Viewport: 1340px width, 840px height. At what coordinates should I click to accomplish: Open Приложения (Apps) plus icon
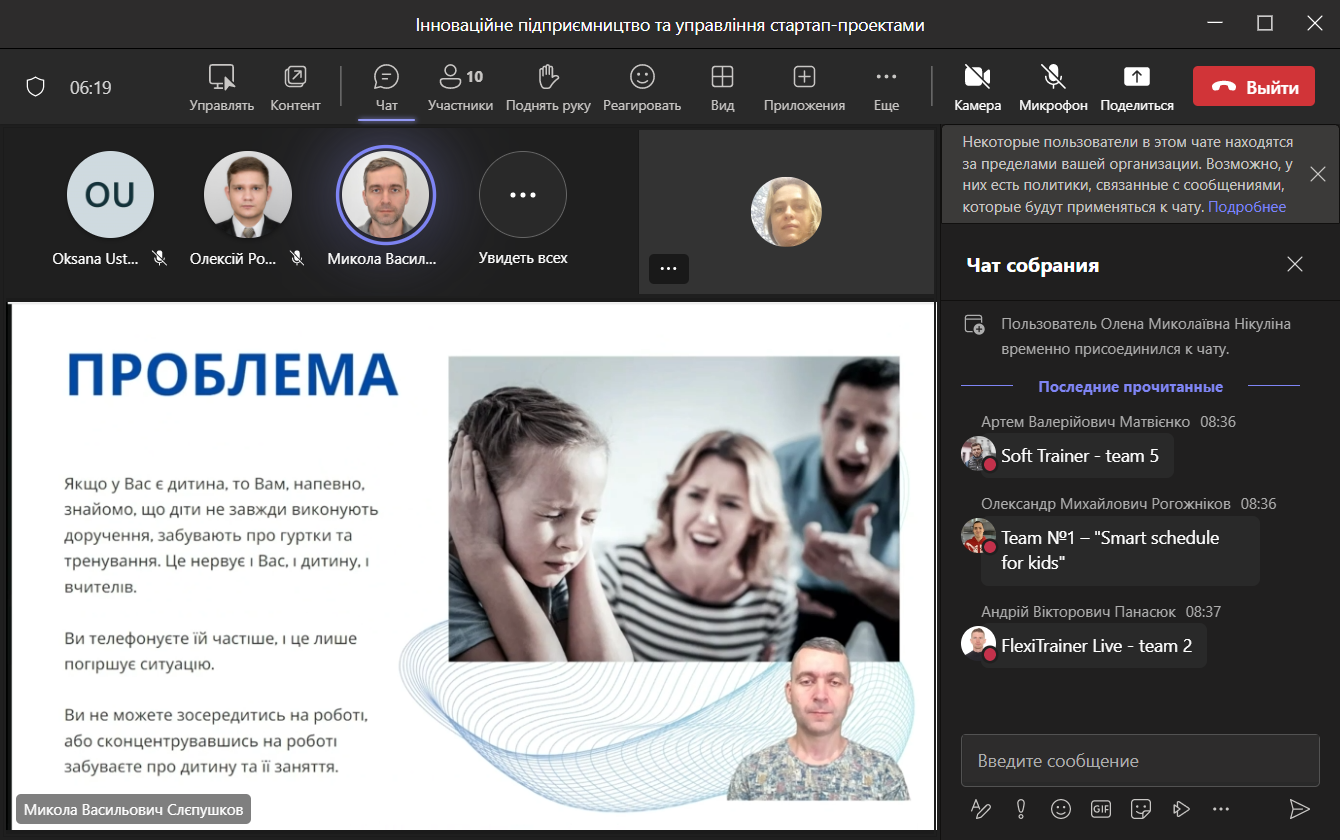(x=804, y=78)
